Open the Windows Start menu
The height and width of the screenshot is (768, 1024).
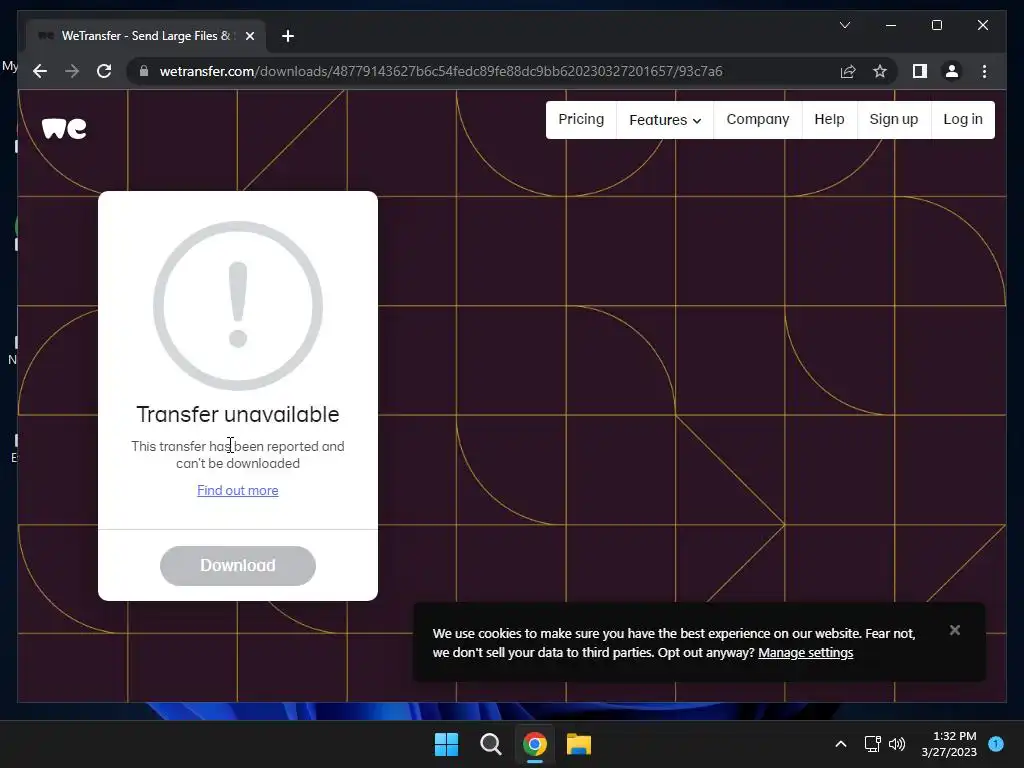447,744
